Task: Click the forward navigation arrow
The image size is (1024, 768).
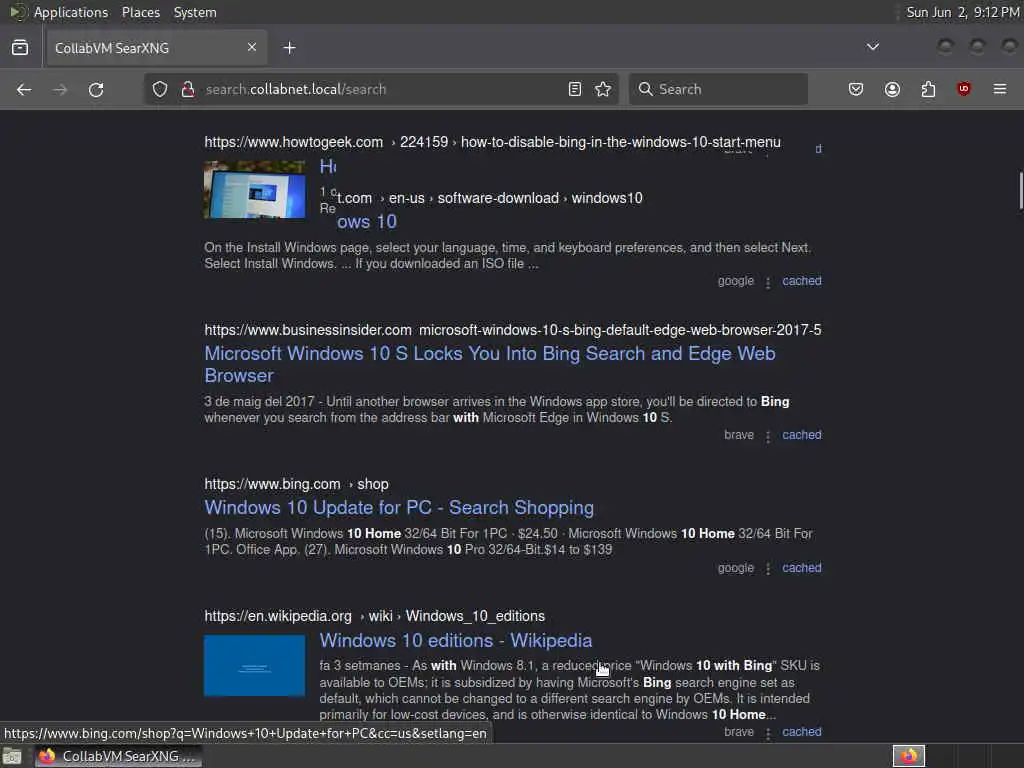Action: click(60, 89)
